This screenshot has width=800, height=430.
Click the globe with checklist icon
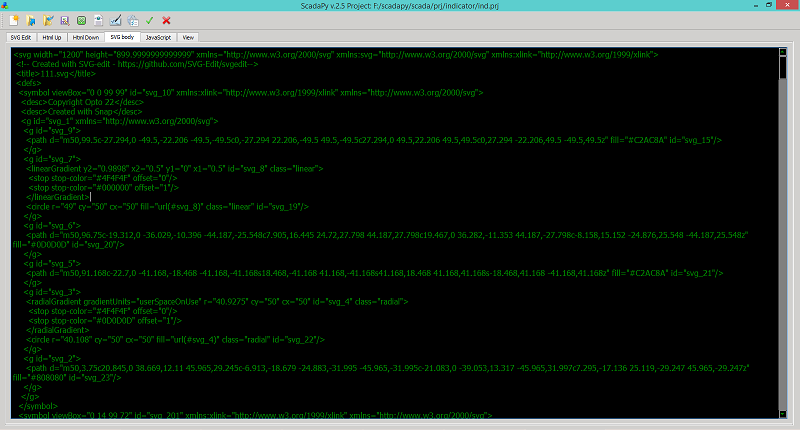point(133,20)
